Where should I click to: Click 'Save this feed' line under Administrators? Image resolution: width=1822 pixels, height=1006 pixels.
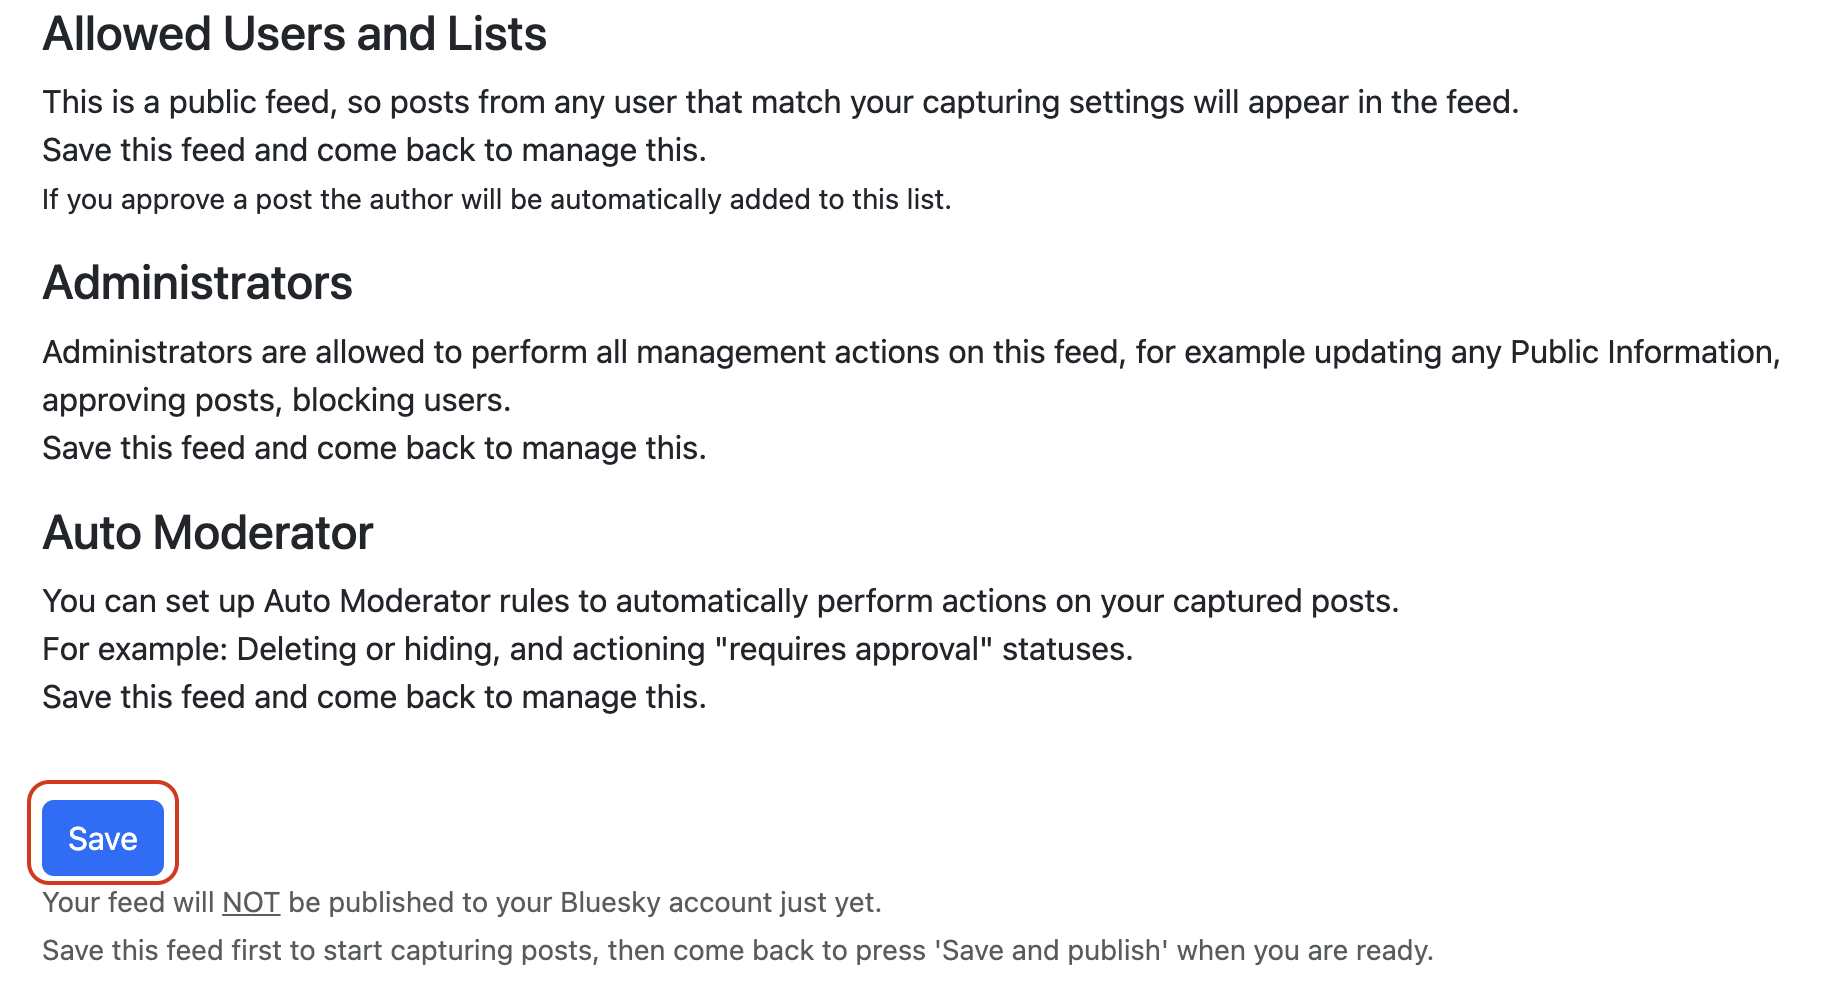(375, 448)
